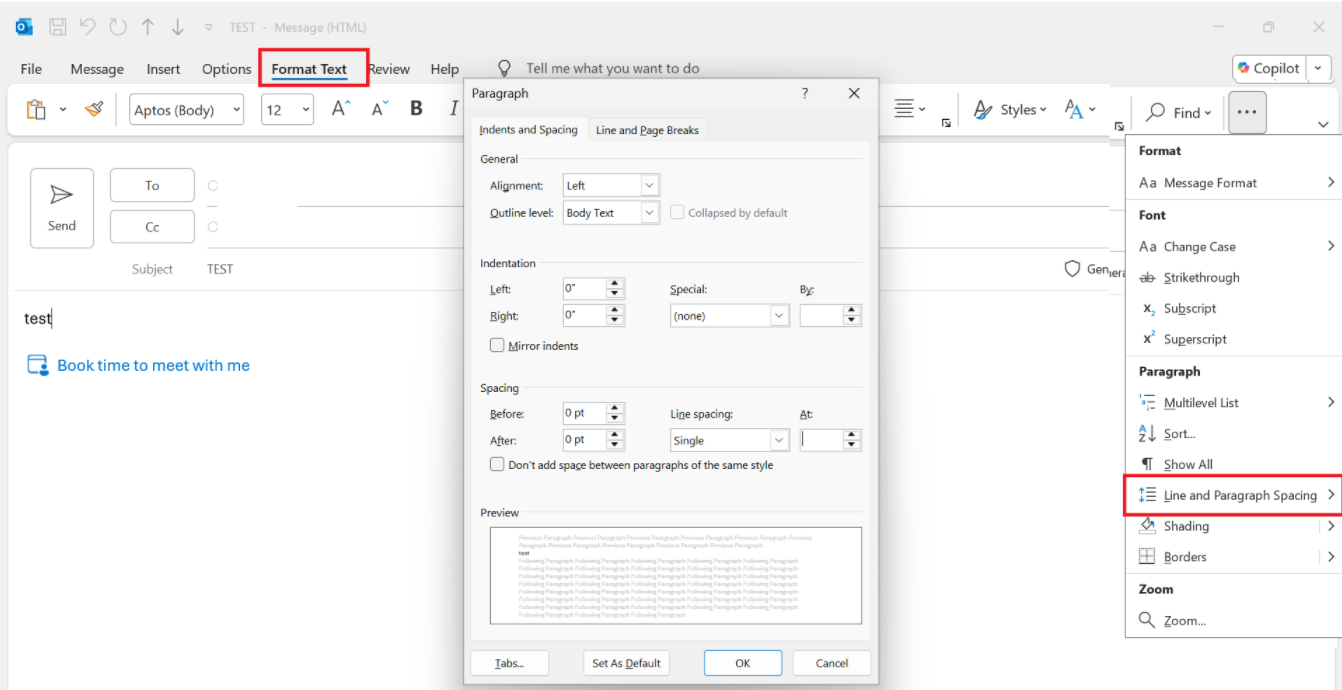Click the Spacing Before value field

tap(584, 413)
